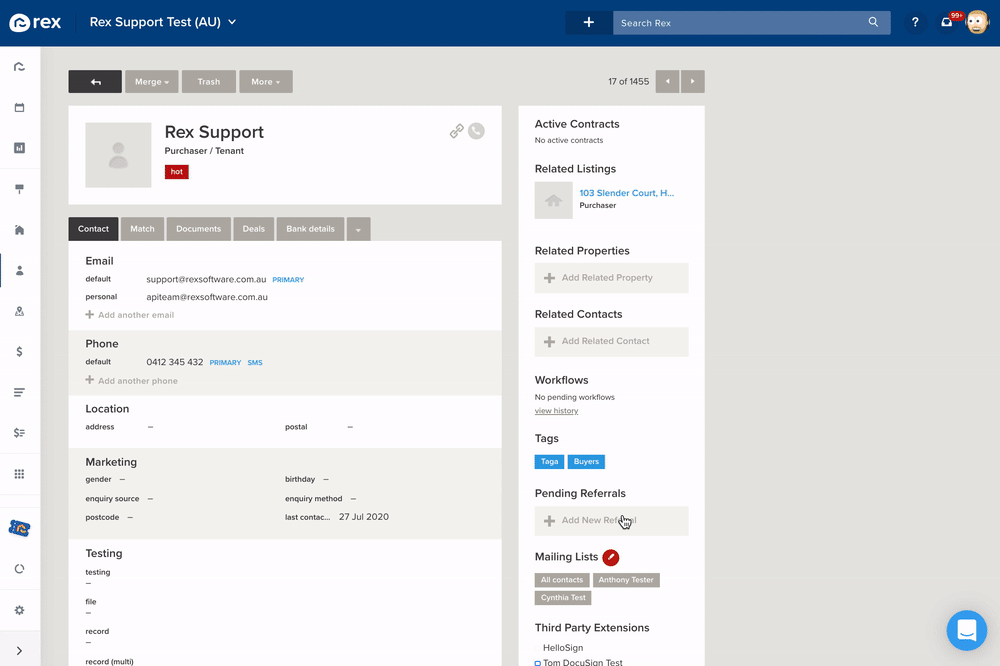
Task: Switch to the Match tab
Action: click(142, 229)
